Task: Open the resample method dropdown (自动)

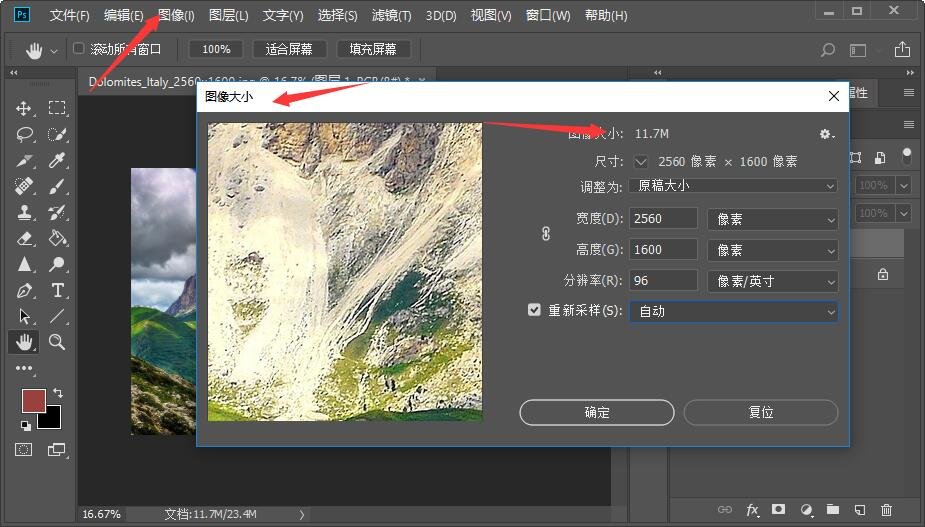Action: (x=733, y=312)
